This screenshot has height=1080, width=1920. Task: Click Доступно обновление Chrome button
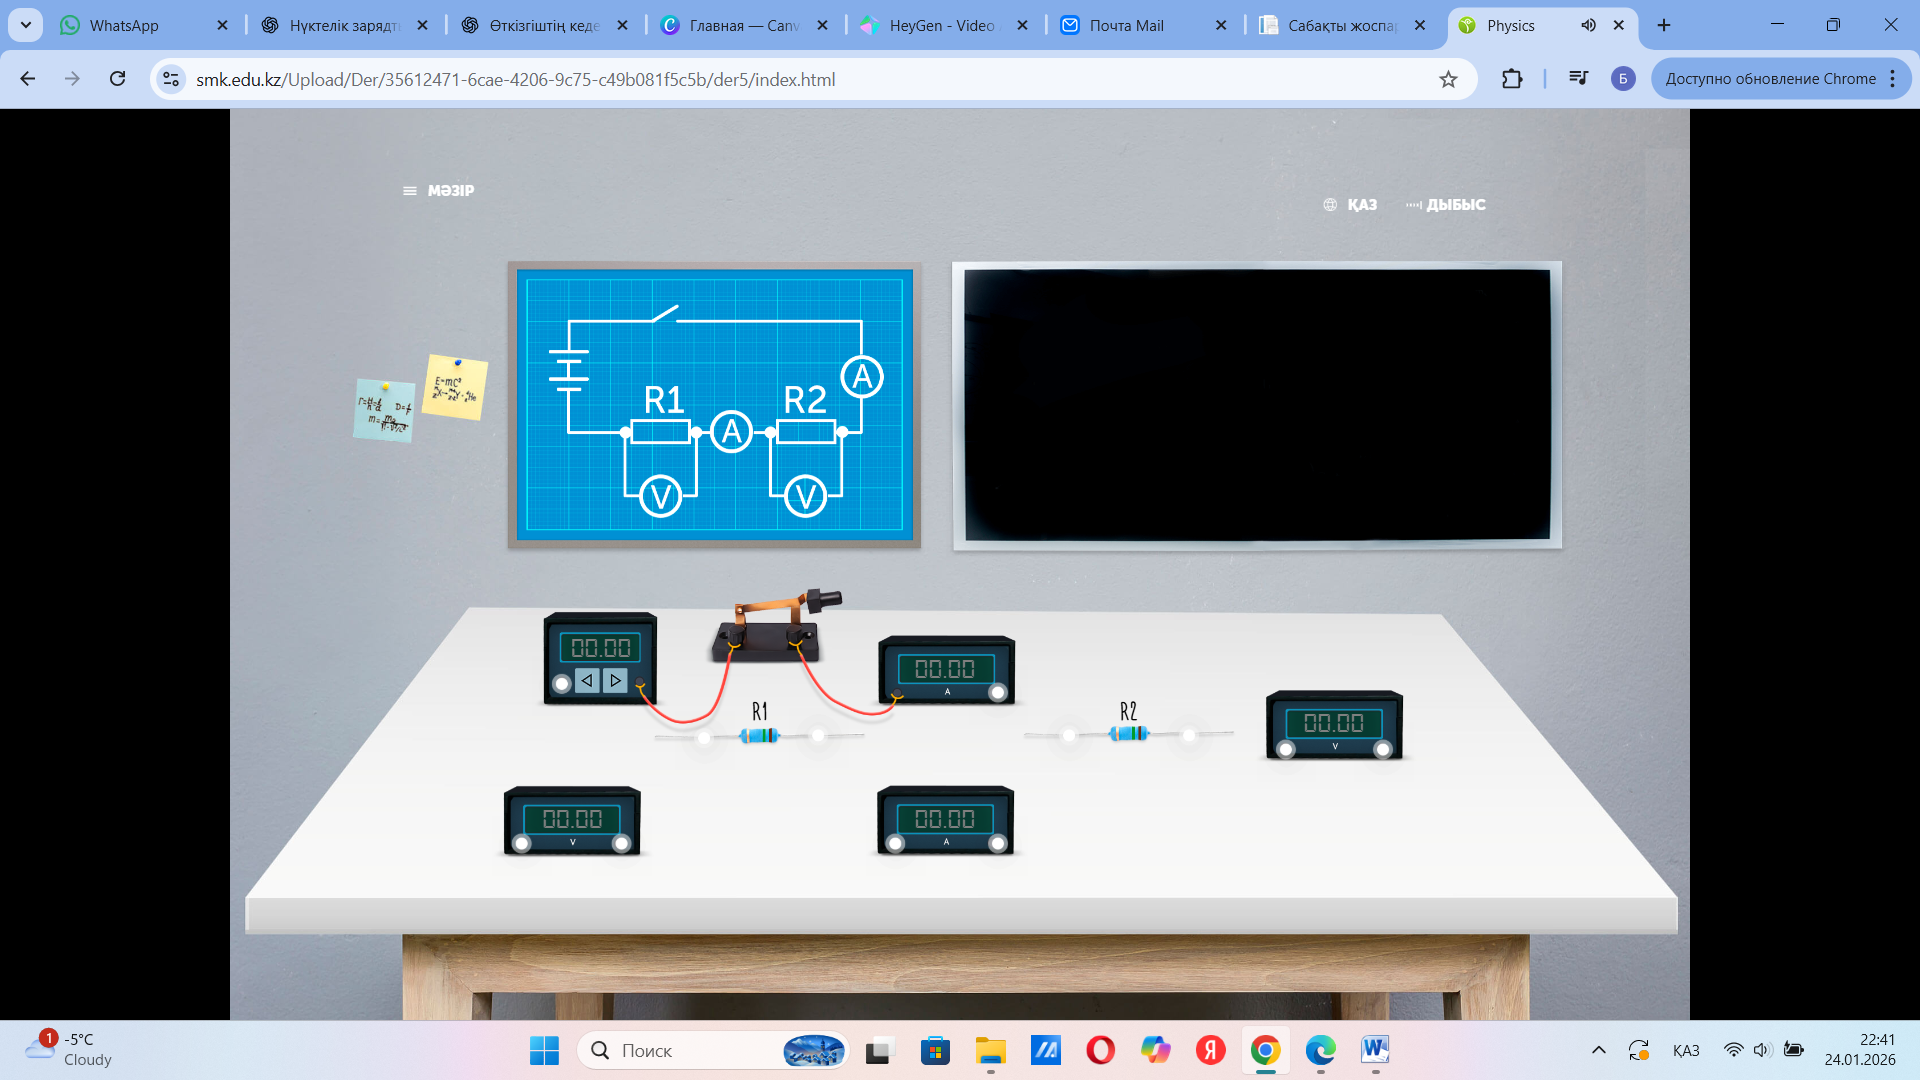tap(1770, 79)
